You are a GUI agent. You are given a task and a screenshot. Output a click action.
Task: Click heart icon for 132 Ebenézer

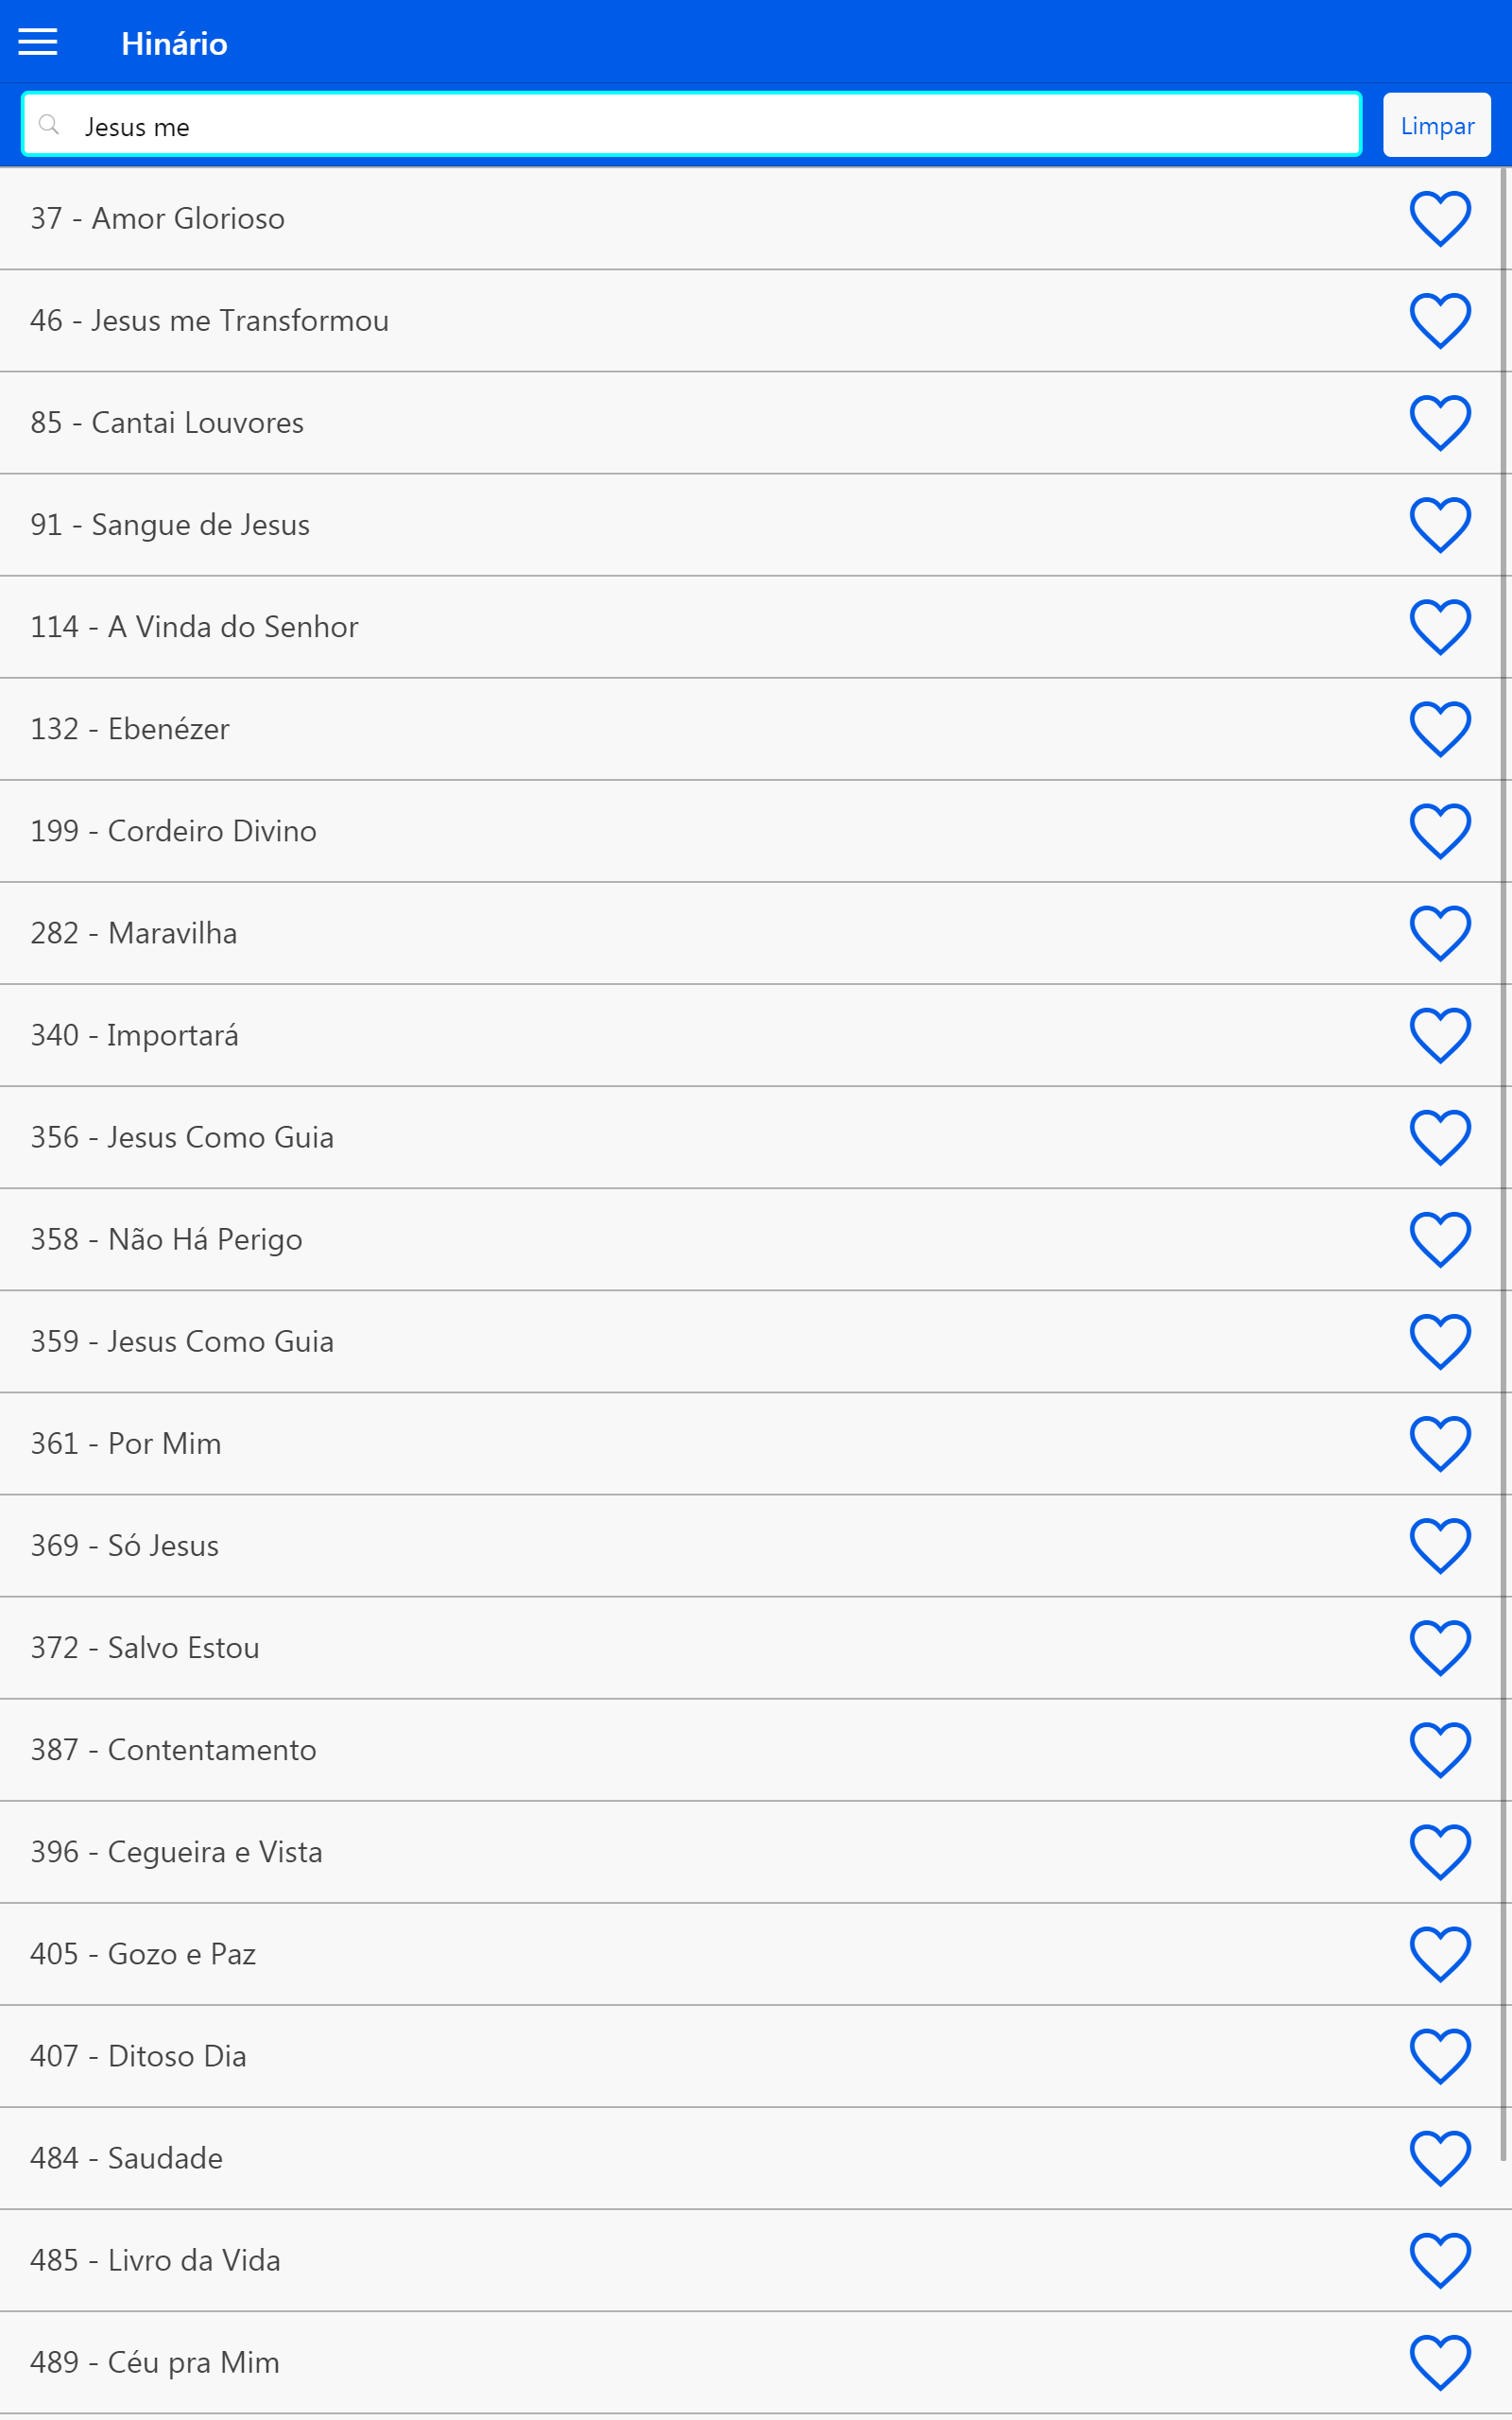pos(1440,728)
